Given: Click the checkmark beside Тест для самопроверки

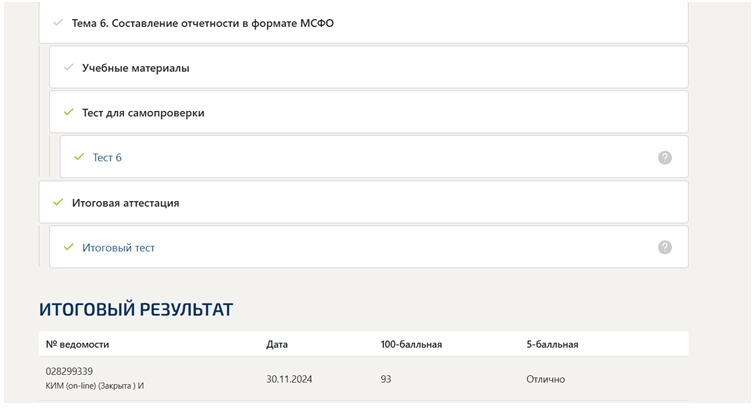Looking at the screenshot, I should pos(69,112).
